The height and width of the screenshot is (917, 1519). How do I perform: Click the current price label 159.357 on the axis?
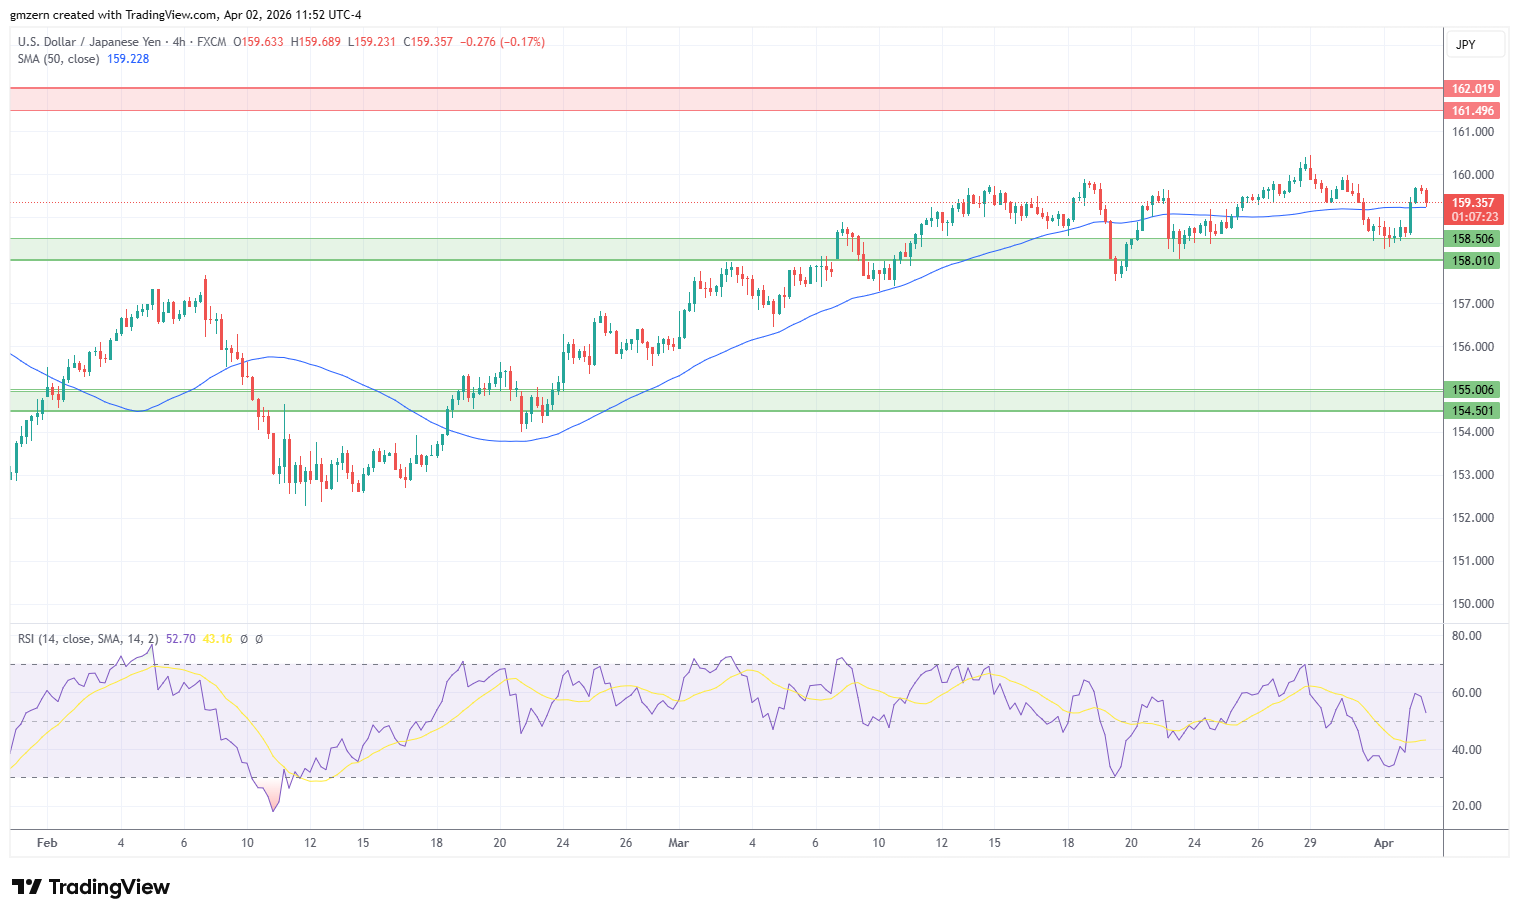(x=1473, y=203)
